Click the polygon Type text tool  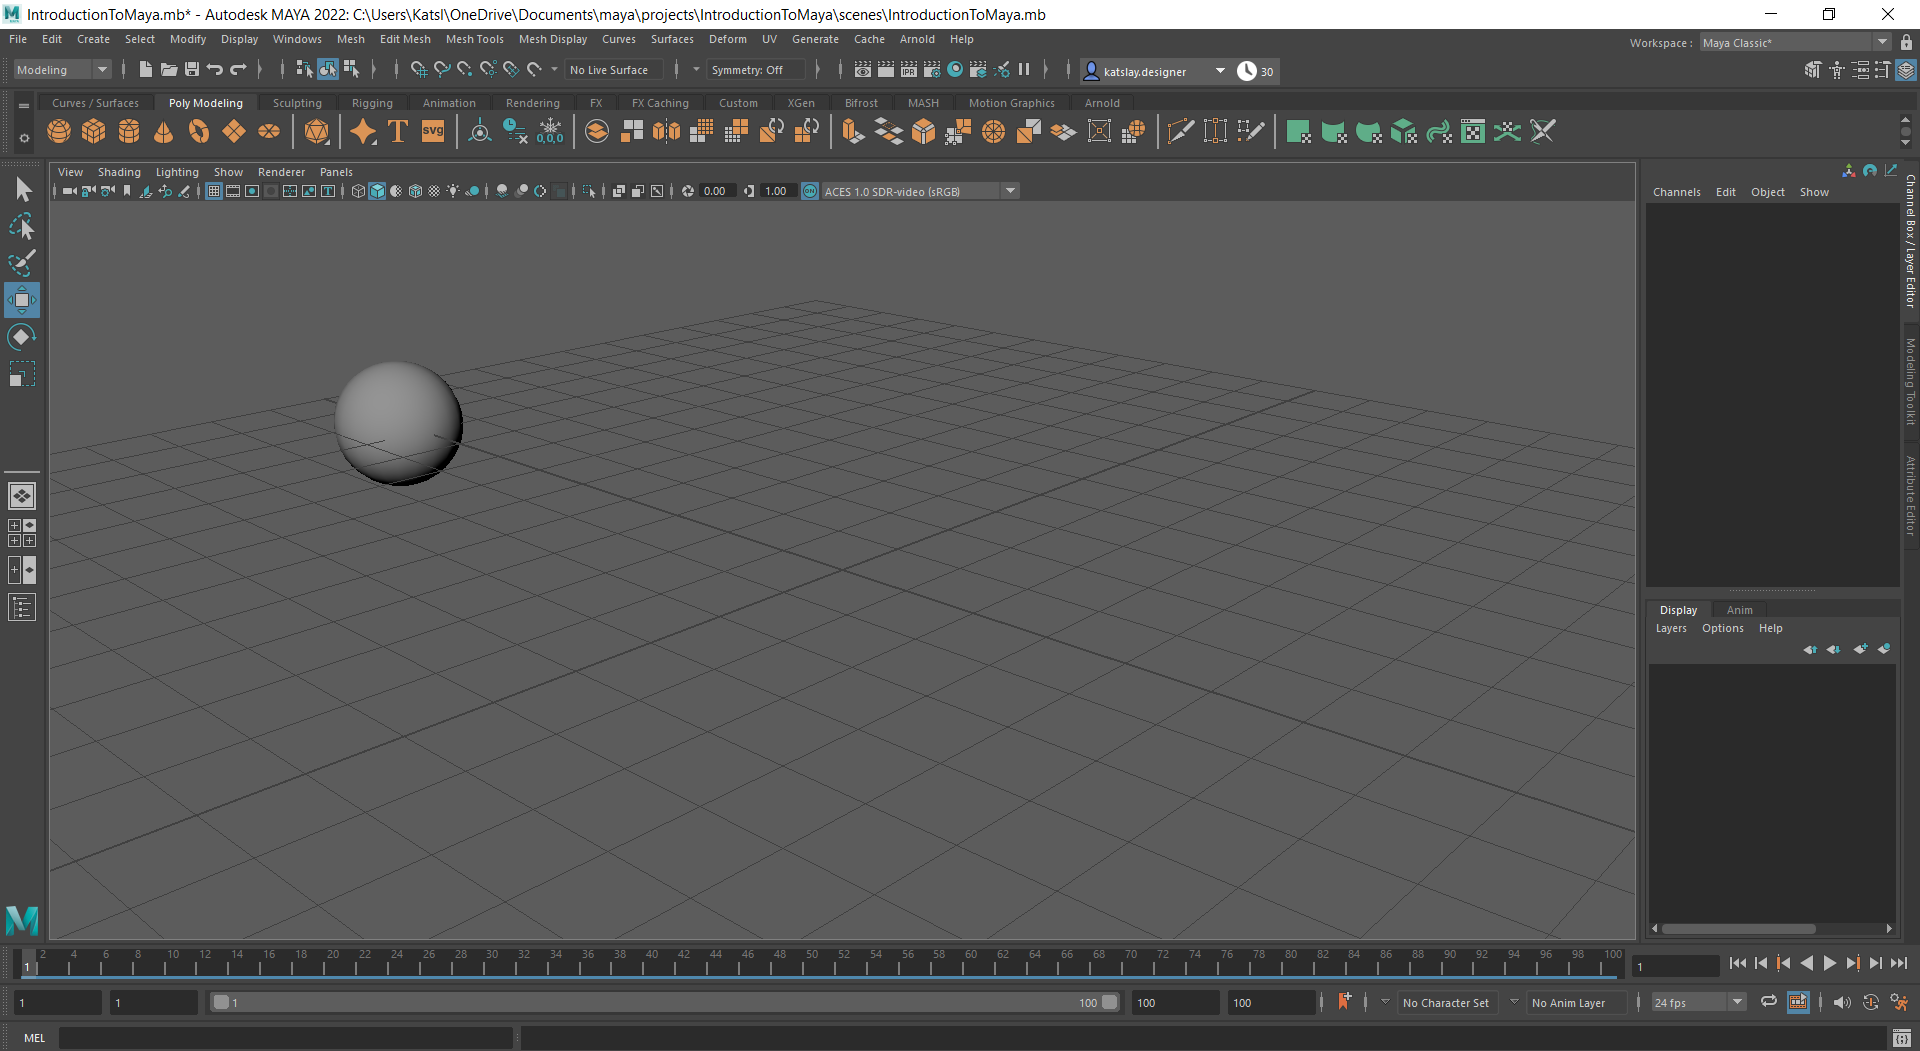398,131
